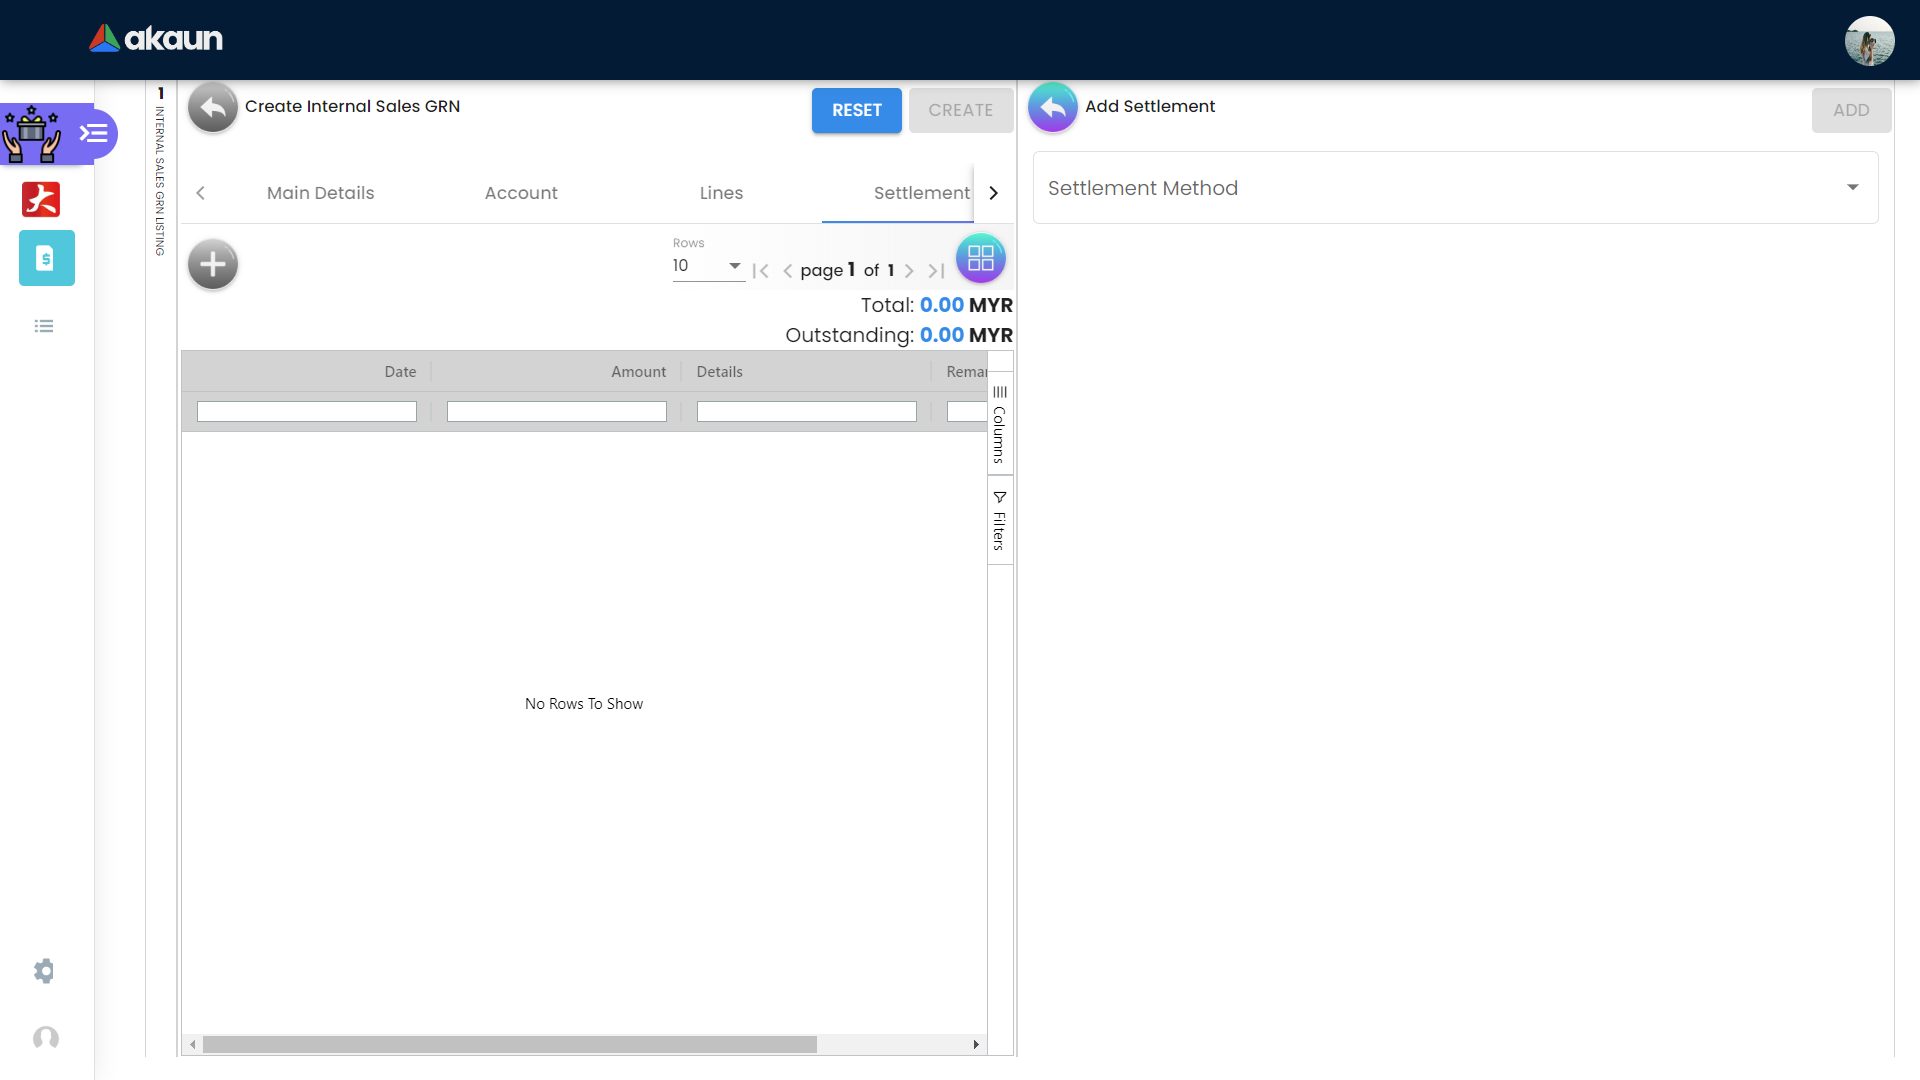
Task: Open the Columns side panel
Action: pyautogui.click(x=999, y=425)
